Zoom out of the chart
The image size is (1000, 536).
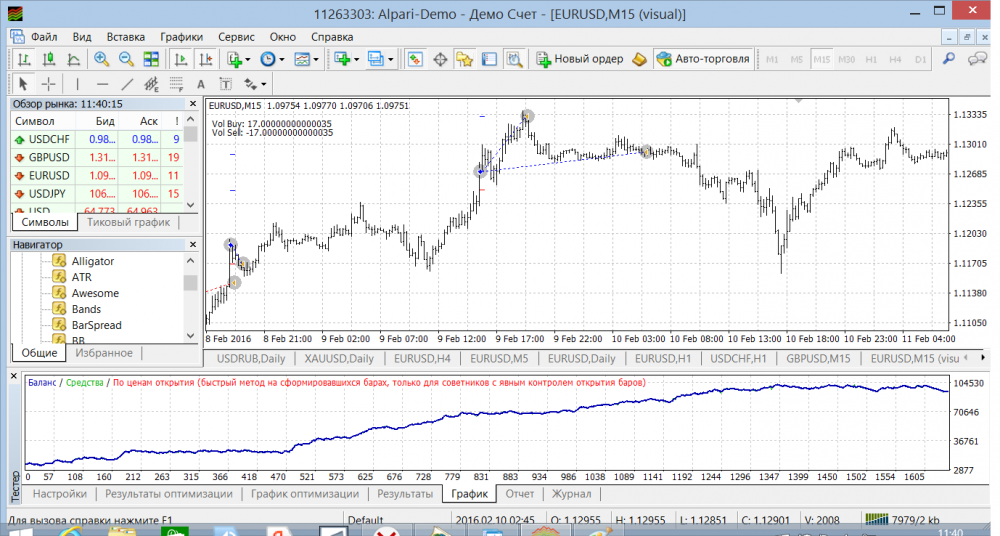point(127,60)
